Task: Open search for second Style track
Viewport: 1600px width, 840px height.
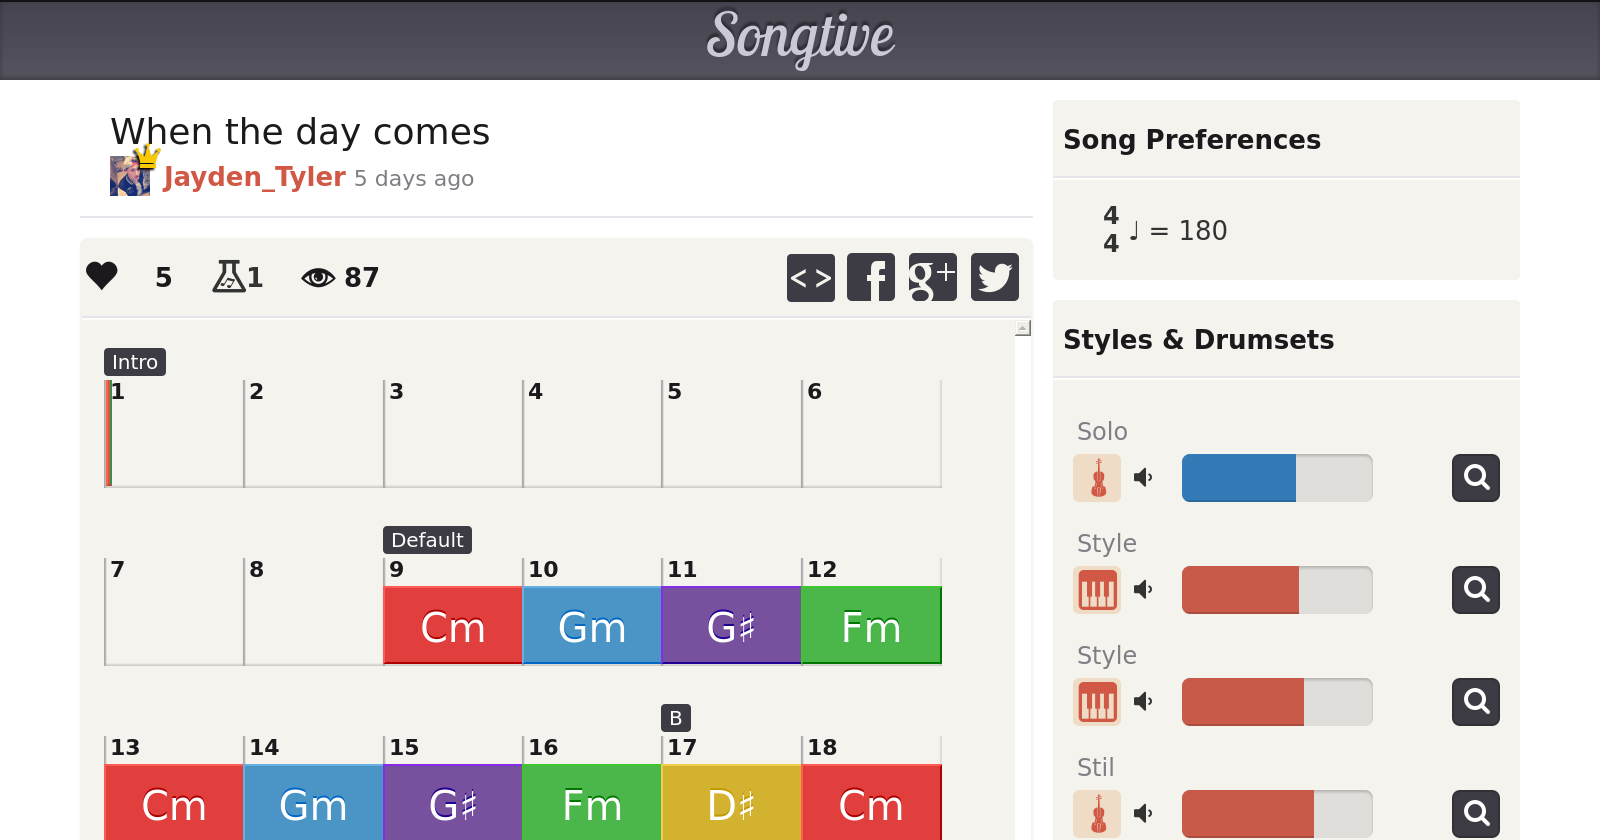Action: (1475, 702)
